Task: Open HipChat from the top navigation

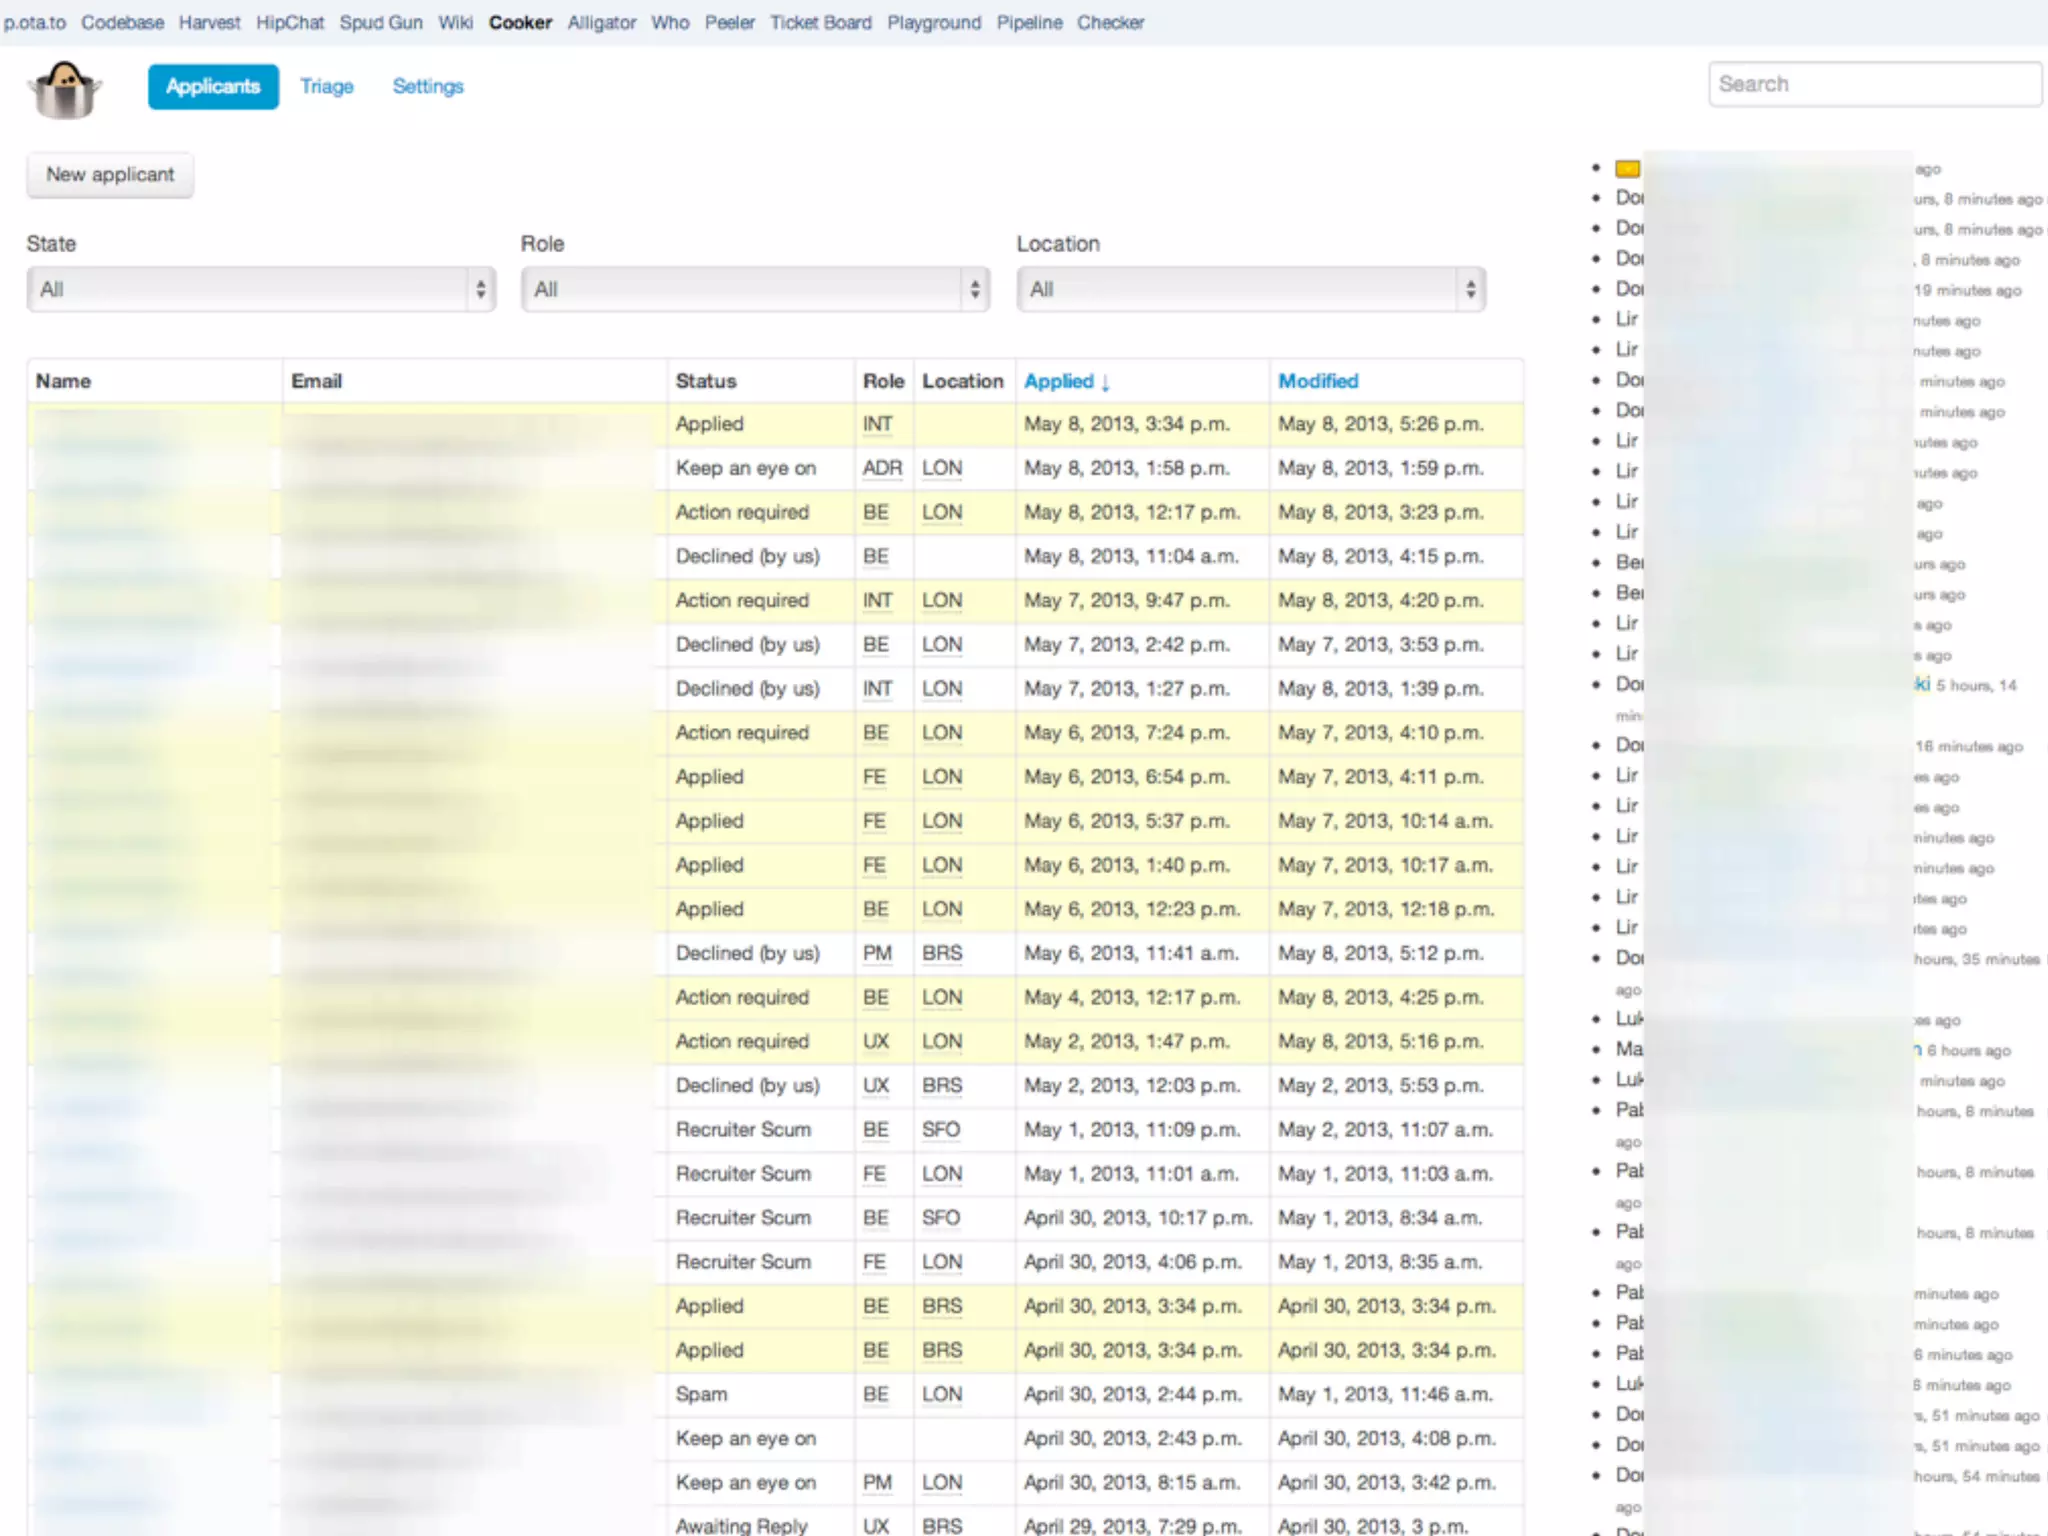Action: click(x=289, y=22)
